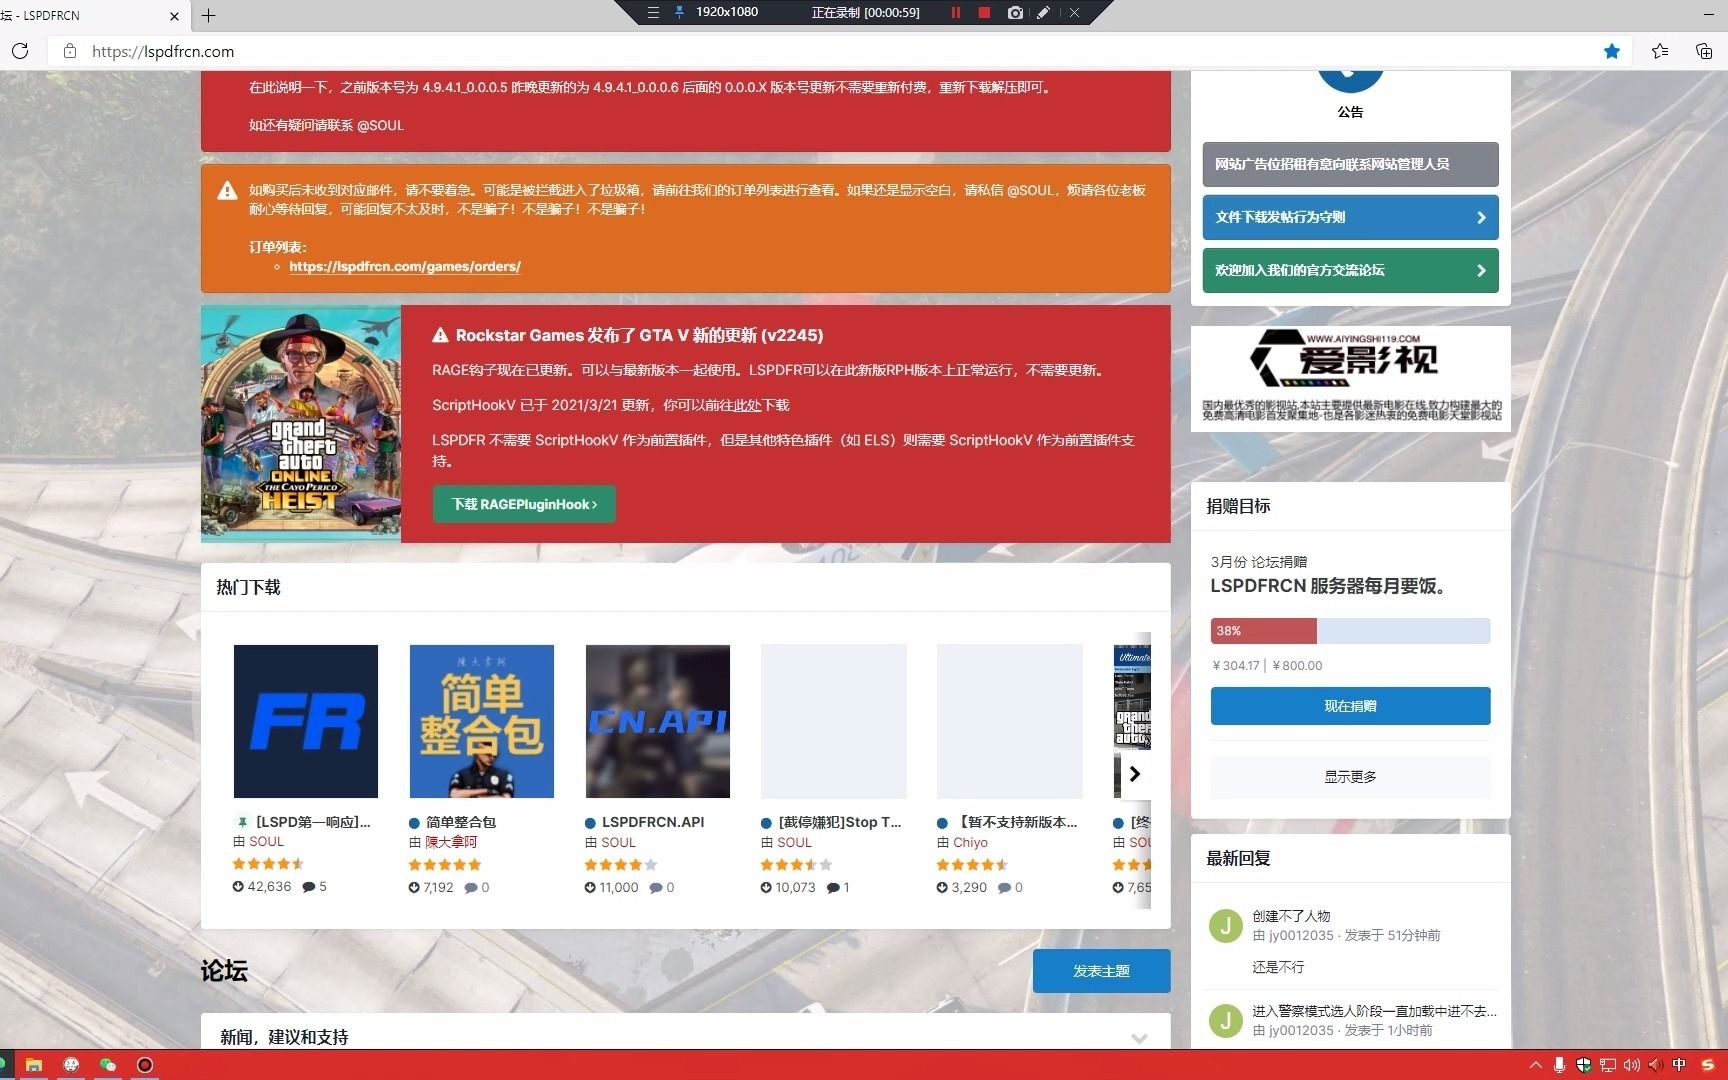Show next items in 热门下载 carousel
Image resolution: width=1728 pixels, height=1080 pixels.
[x=1135, y=773]
